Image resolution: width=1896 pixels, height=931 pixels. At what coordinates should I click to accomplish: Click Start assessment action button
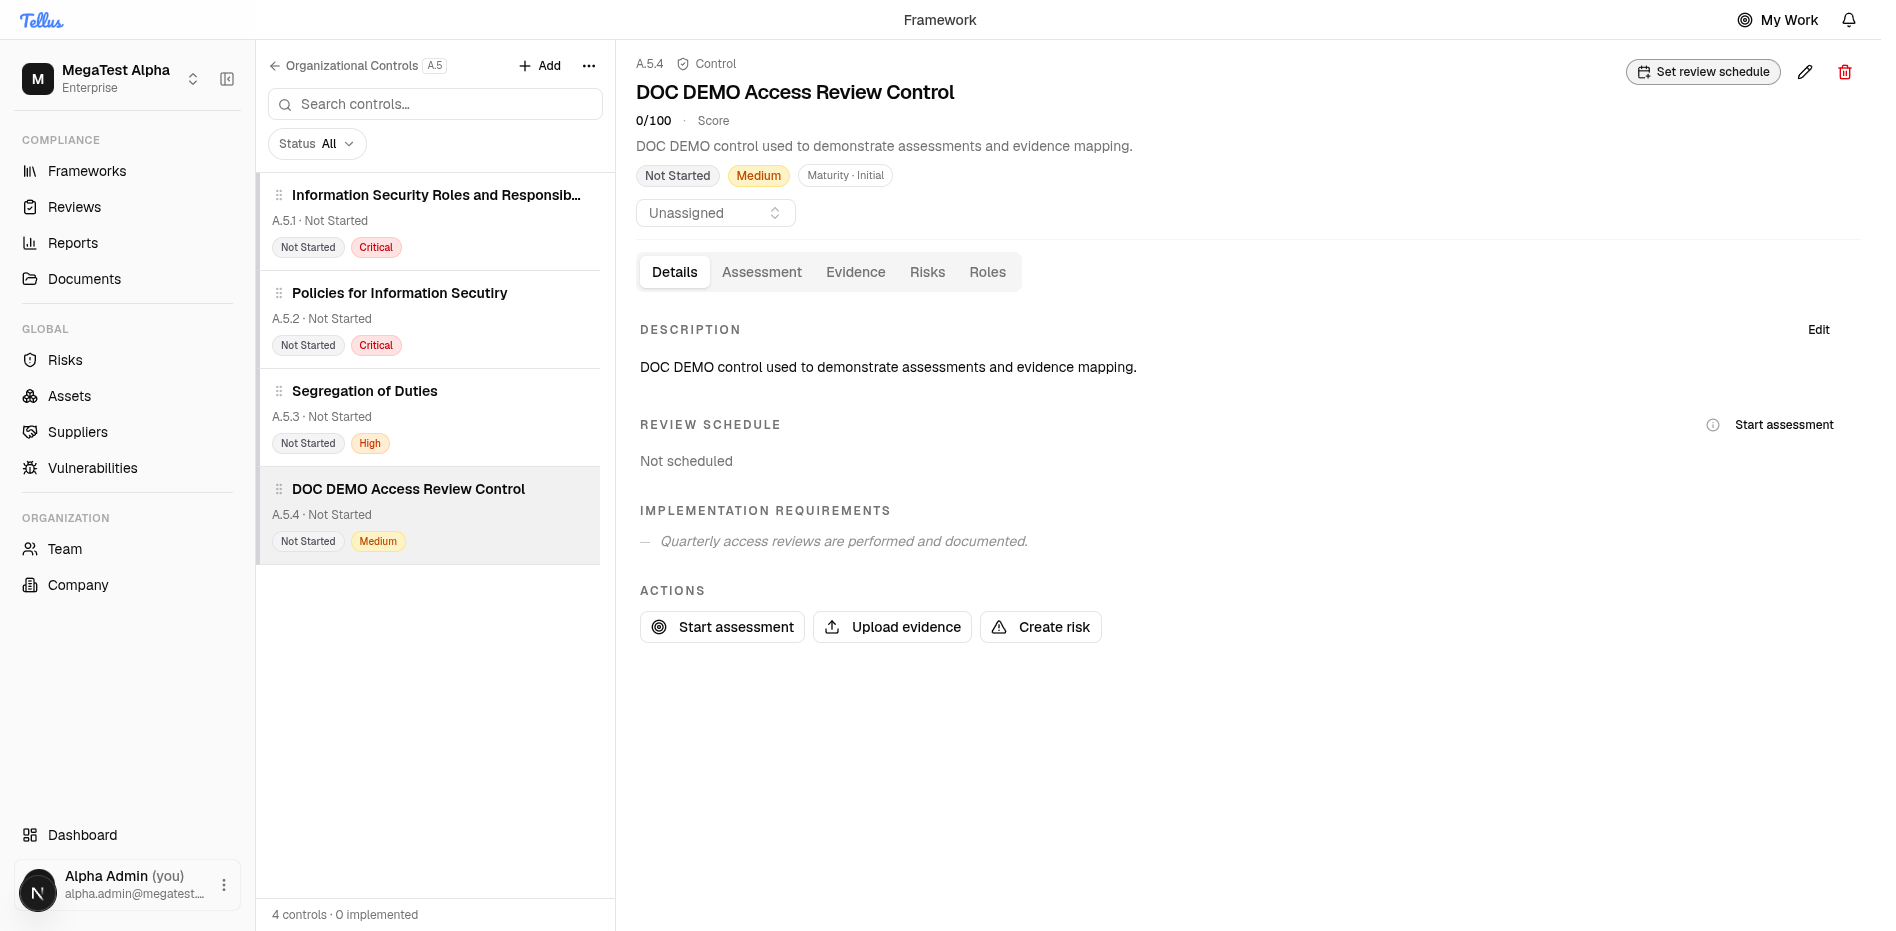pyautogui.click(x=722, y=627)
